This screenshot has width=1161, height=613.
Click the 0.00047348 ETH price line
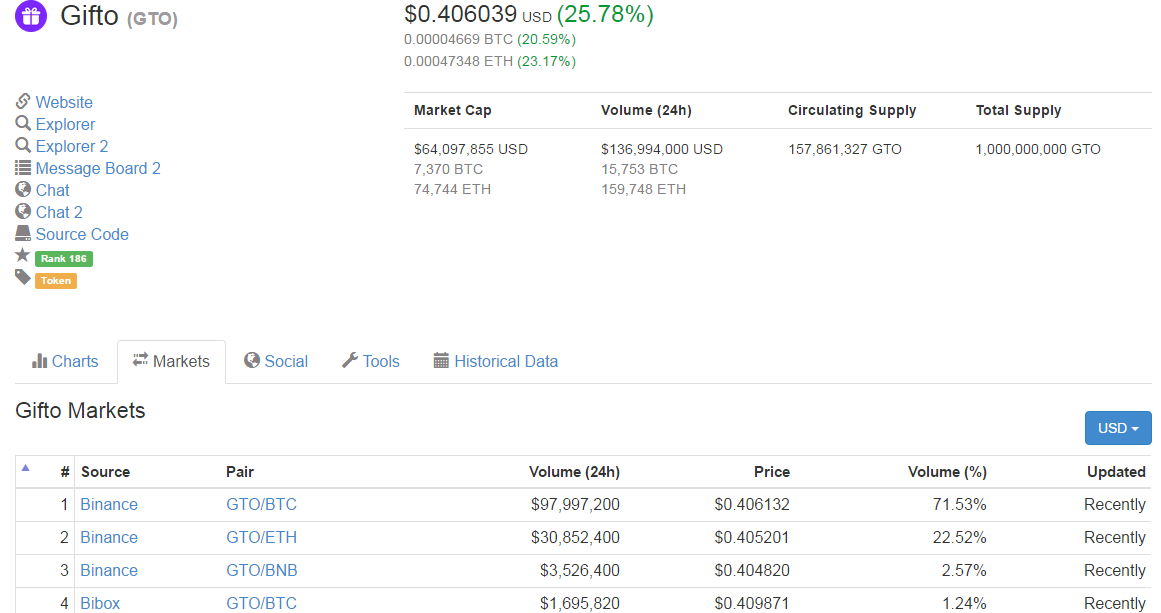489,61
